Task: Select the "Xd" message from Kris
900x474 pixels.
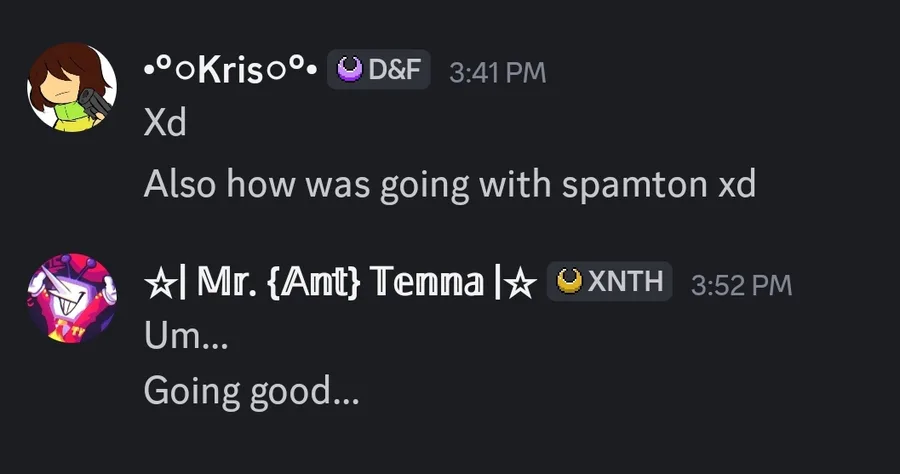Action: [165, 122]
